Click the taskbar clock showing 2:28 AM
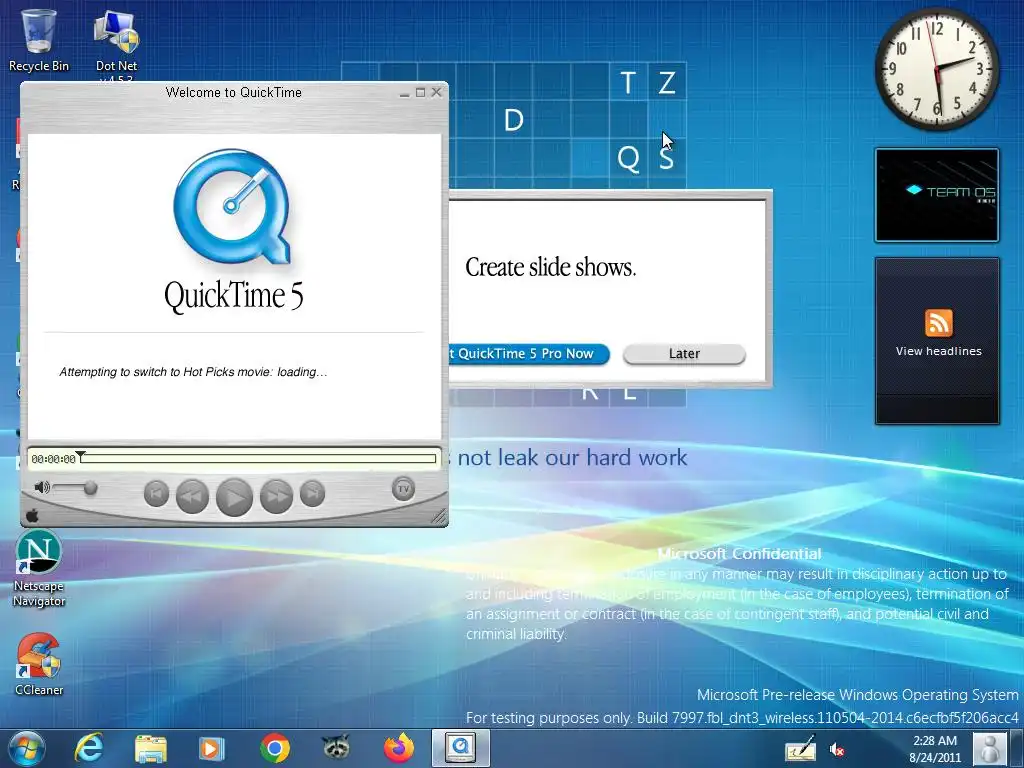This screenshot has width=1024, height=768. point(935,748)
